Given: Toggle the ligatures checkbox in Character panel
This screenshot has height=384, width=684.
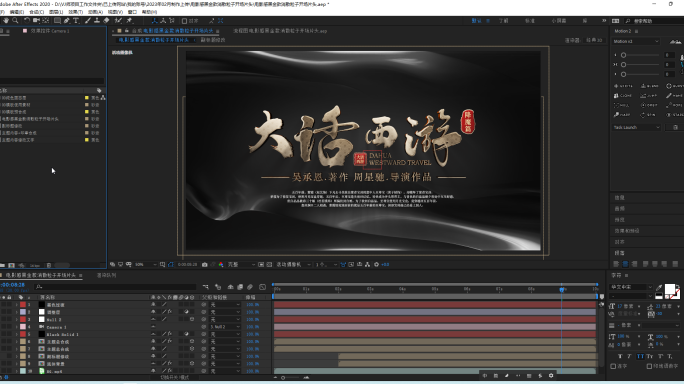Looking at the screenshot, I should click(x=613, y=366).
